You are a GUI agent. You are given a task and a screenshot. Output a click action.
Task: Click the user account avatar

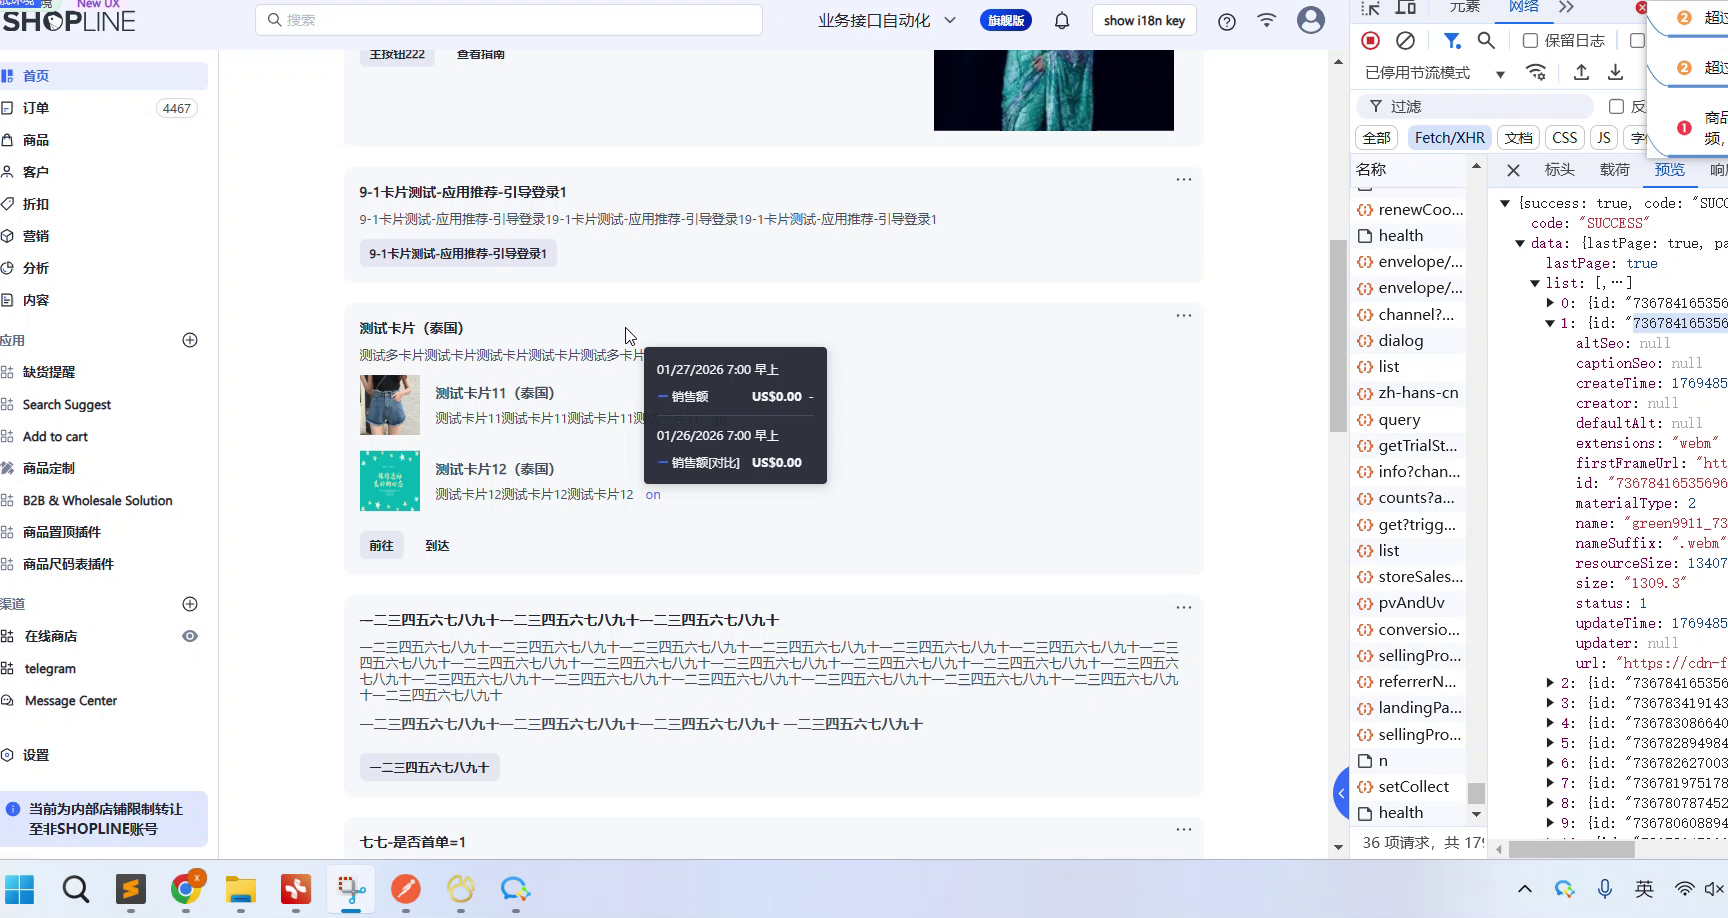(x=1310, y=20)
